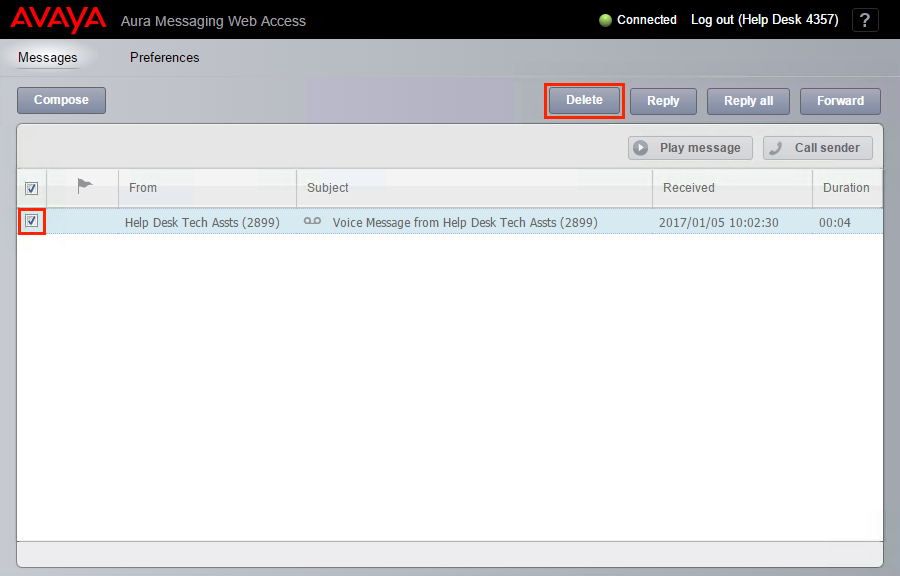Open the Preferences tab
The width and height of the screenshot is (900, 576).
click(165, 58)
